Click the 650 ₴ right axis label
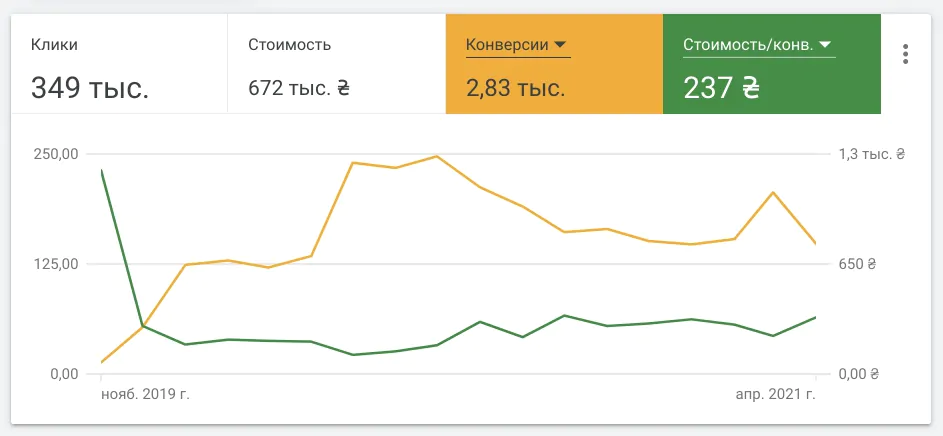The image size is (943, 436). tap(858, 264)
